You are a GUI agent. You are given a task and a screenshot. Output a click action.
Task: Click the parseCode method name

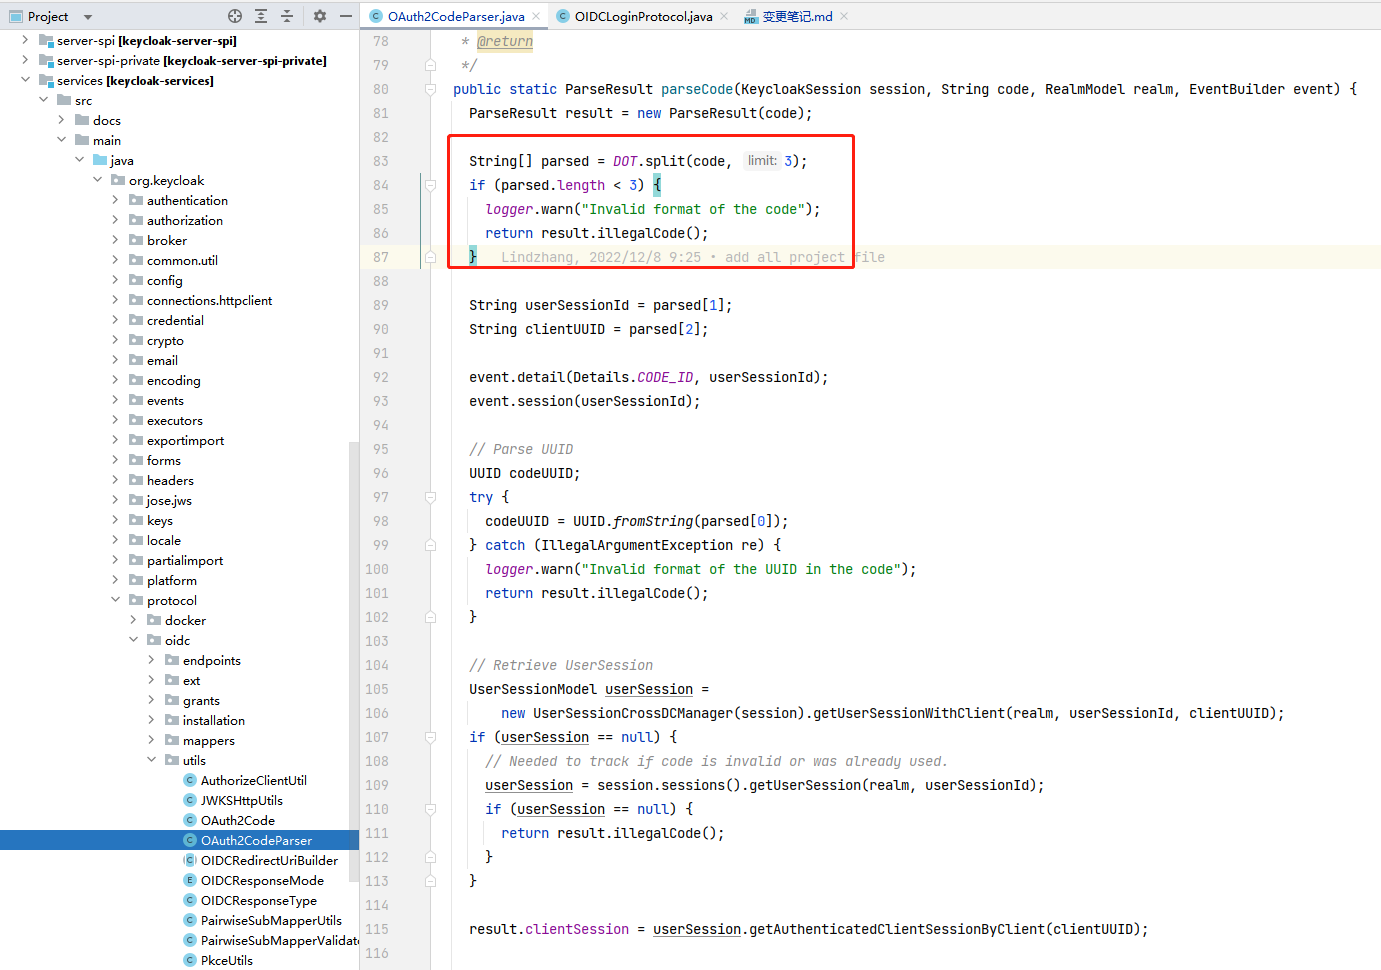point(697,89)
